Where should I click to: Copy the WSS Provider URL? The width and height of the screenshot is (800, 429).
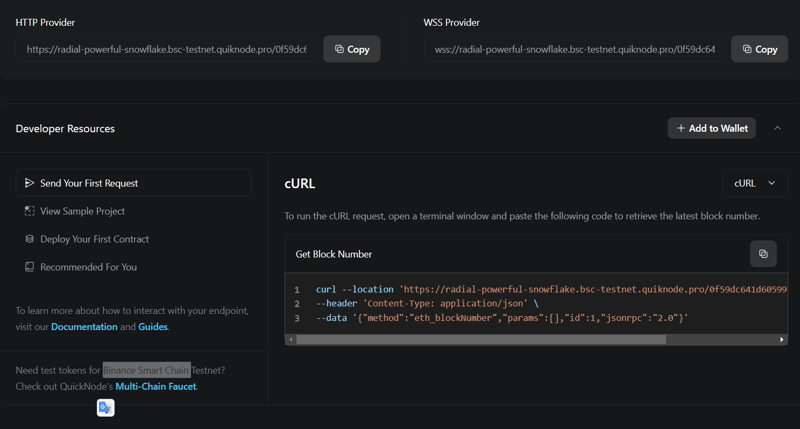click(759, 49)
